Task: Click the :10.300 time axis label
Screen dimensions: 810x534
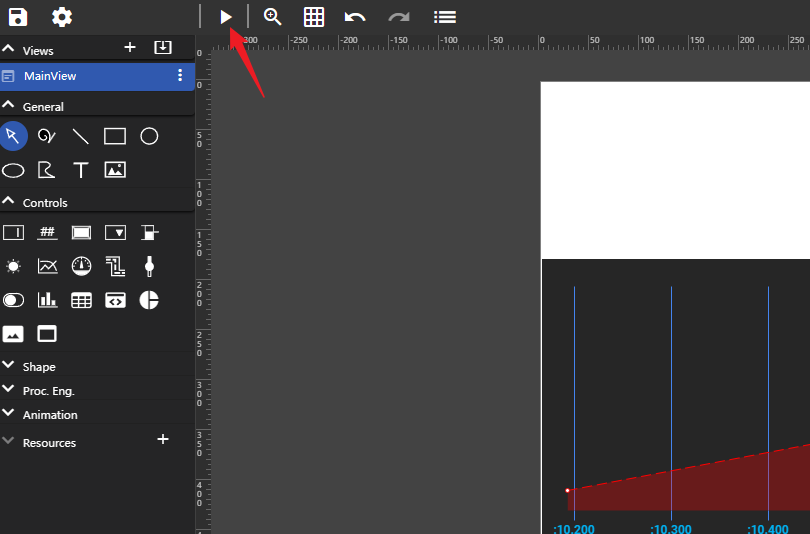Action: click(671, 529)
